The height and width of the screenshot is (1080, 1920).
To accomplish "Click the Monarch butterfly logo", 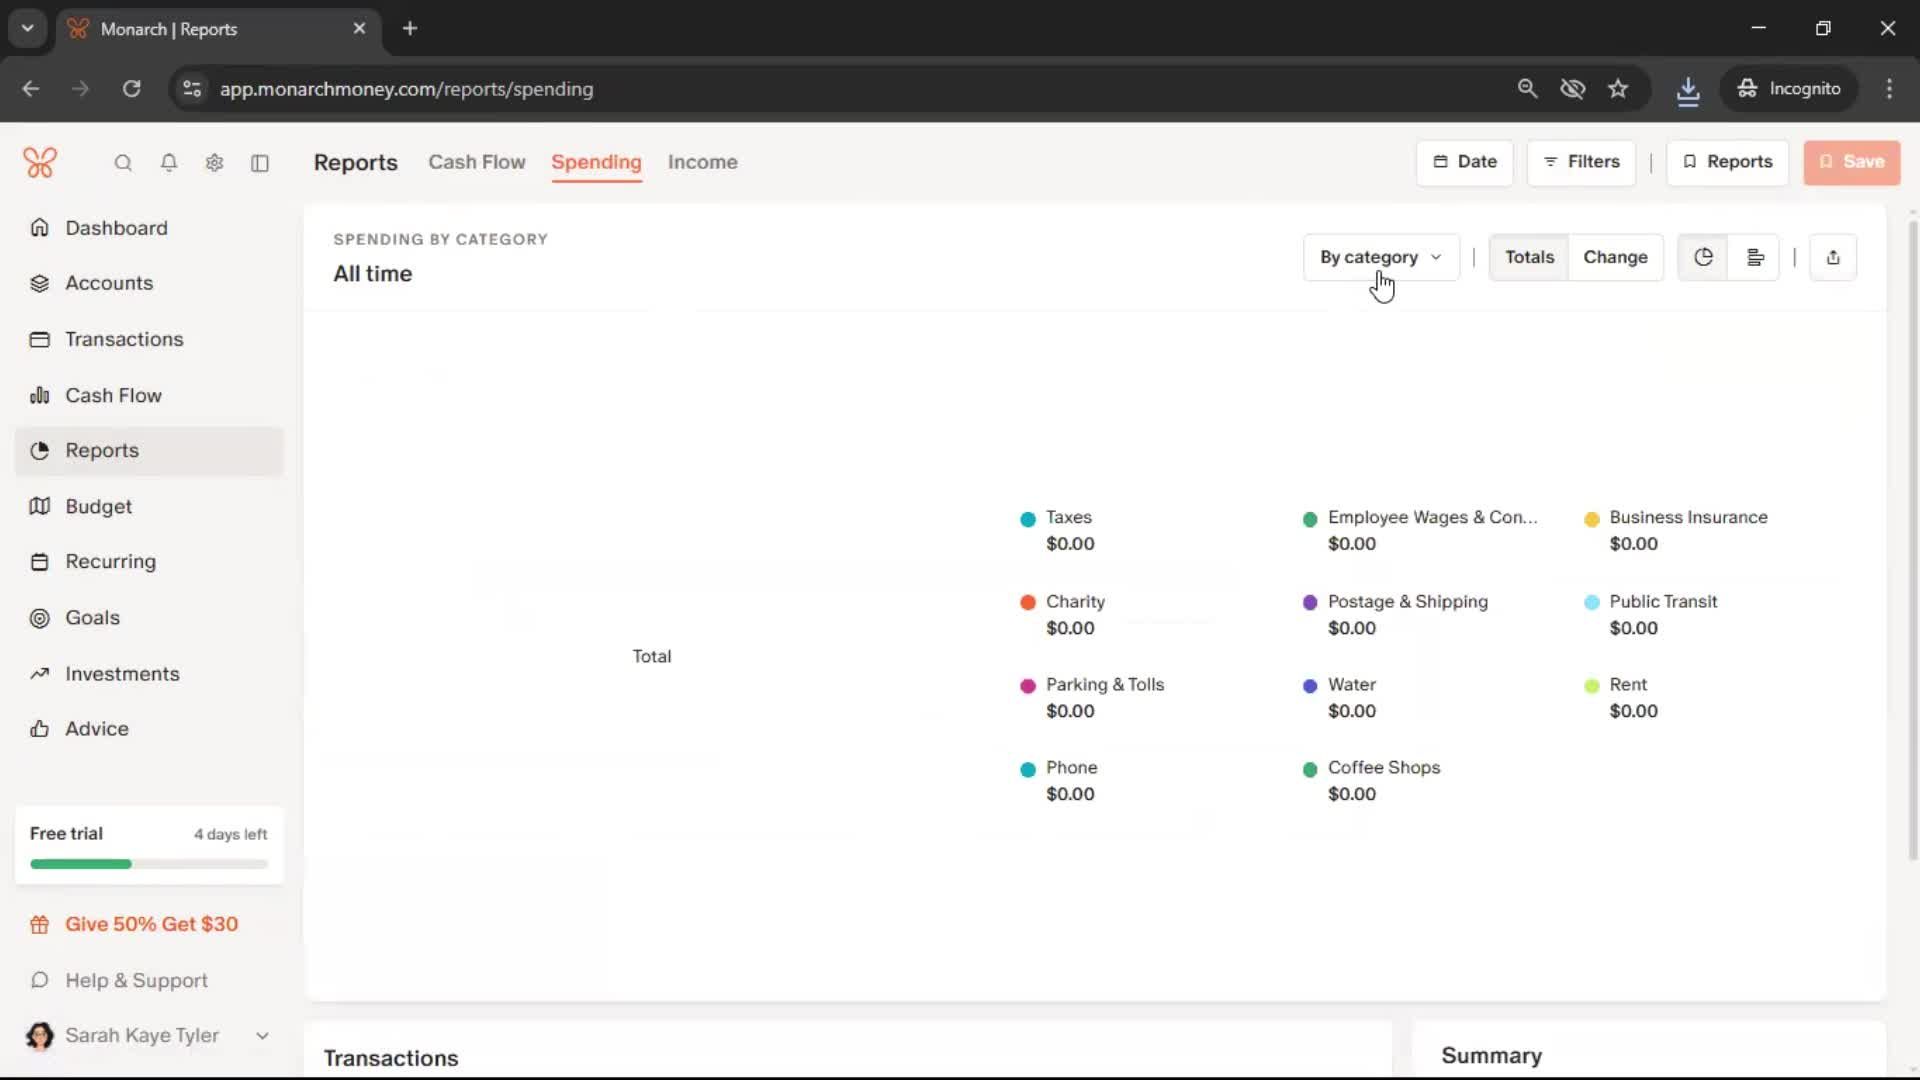I will [40, 162].
